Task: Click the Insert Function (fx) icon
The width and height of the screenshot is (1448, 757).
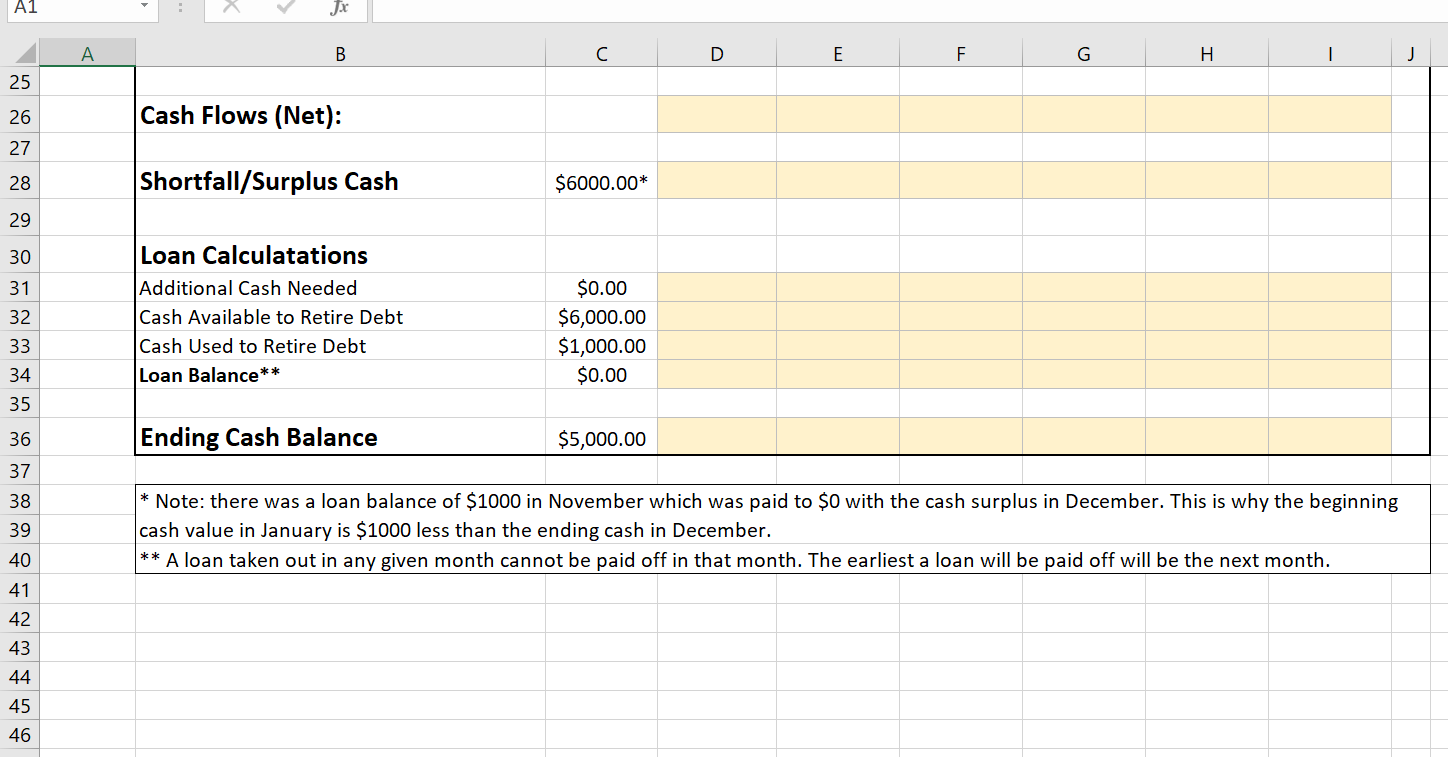Action: click(338, 10)
